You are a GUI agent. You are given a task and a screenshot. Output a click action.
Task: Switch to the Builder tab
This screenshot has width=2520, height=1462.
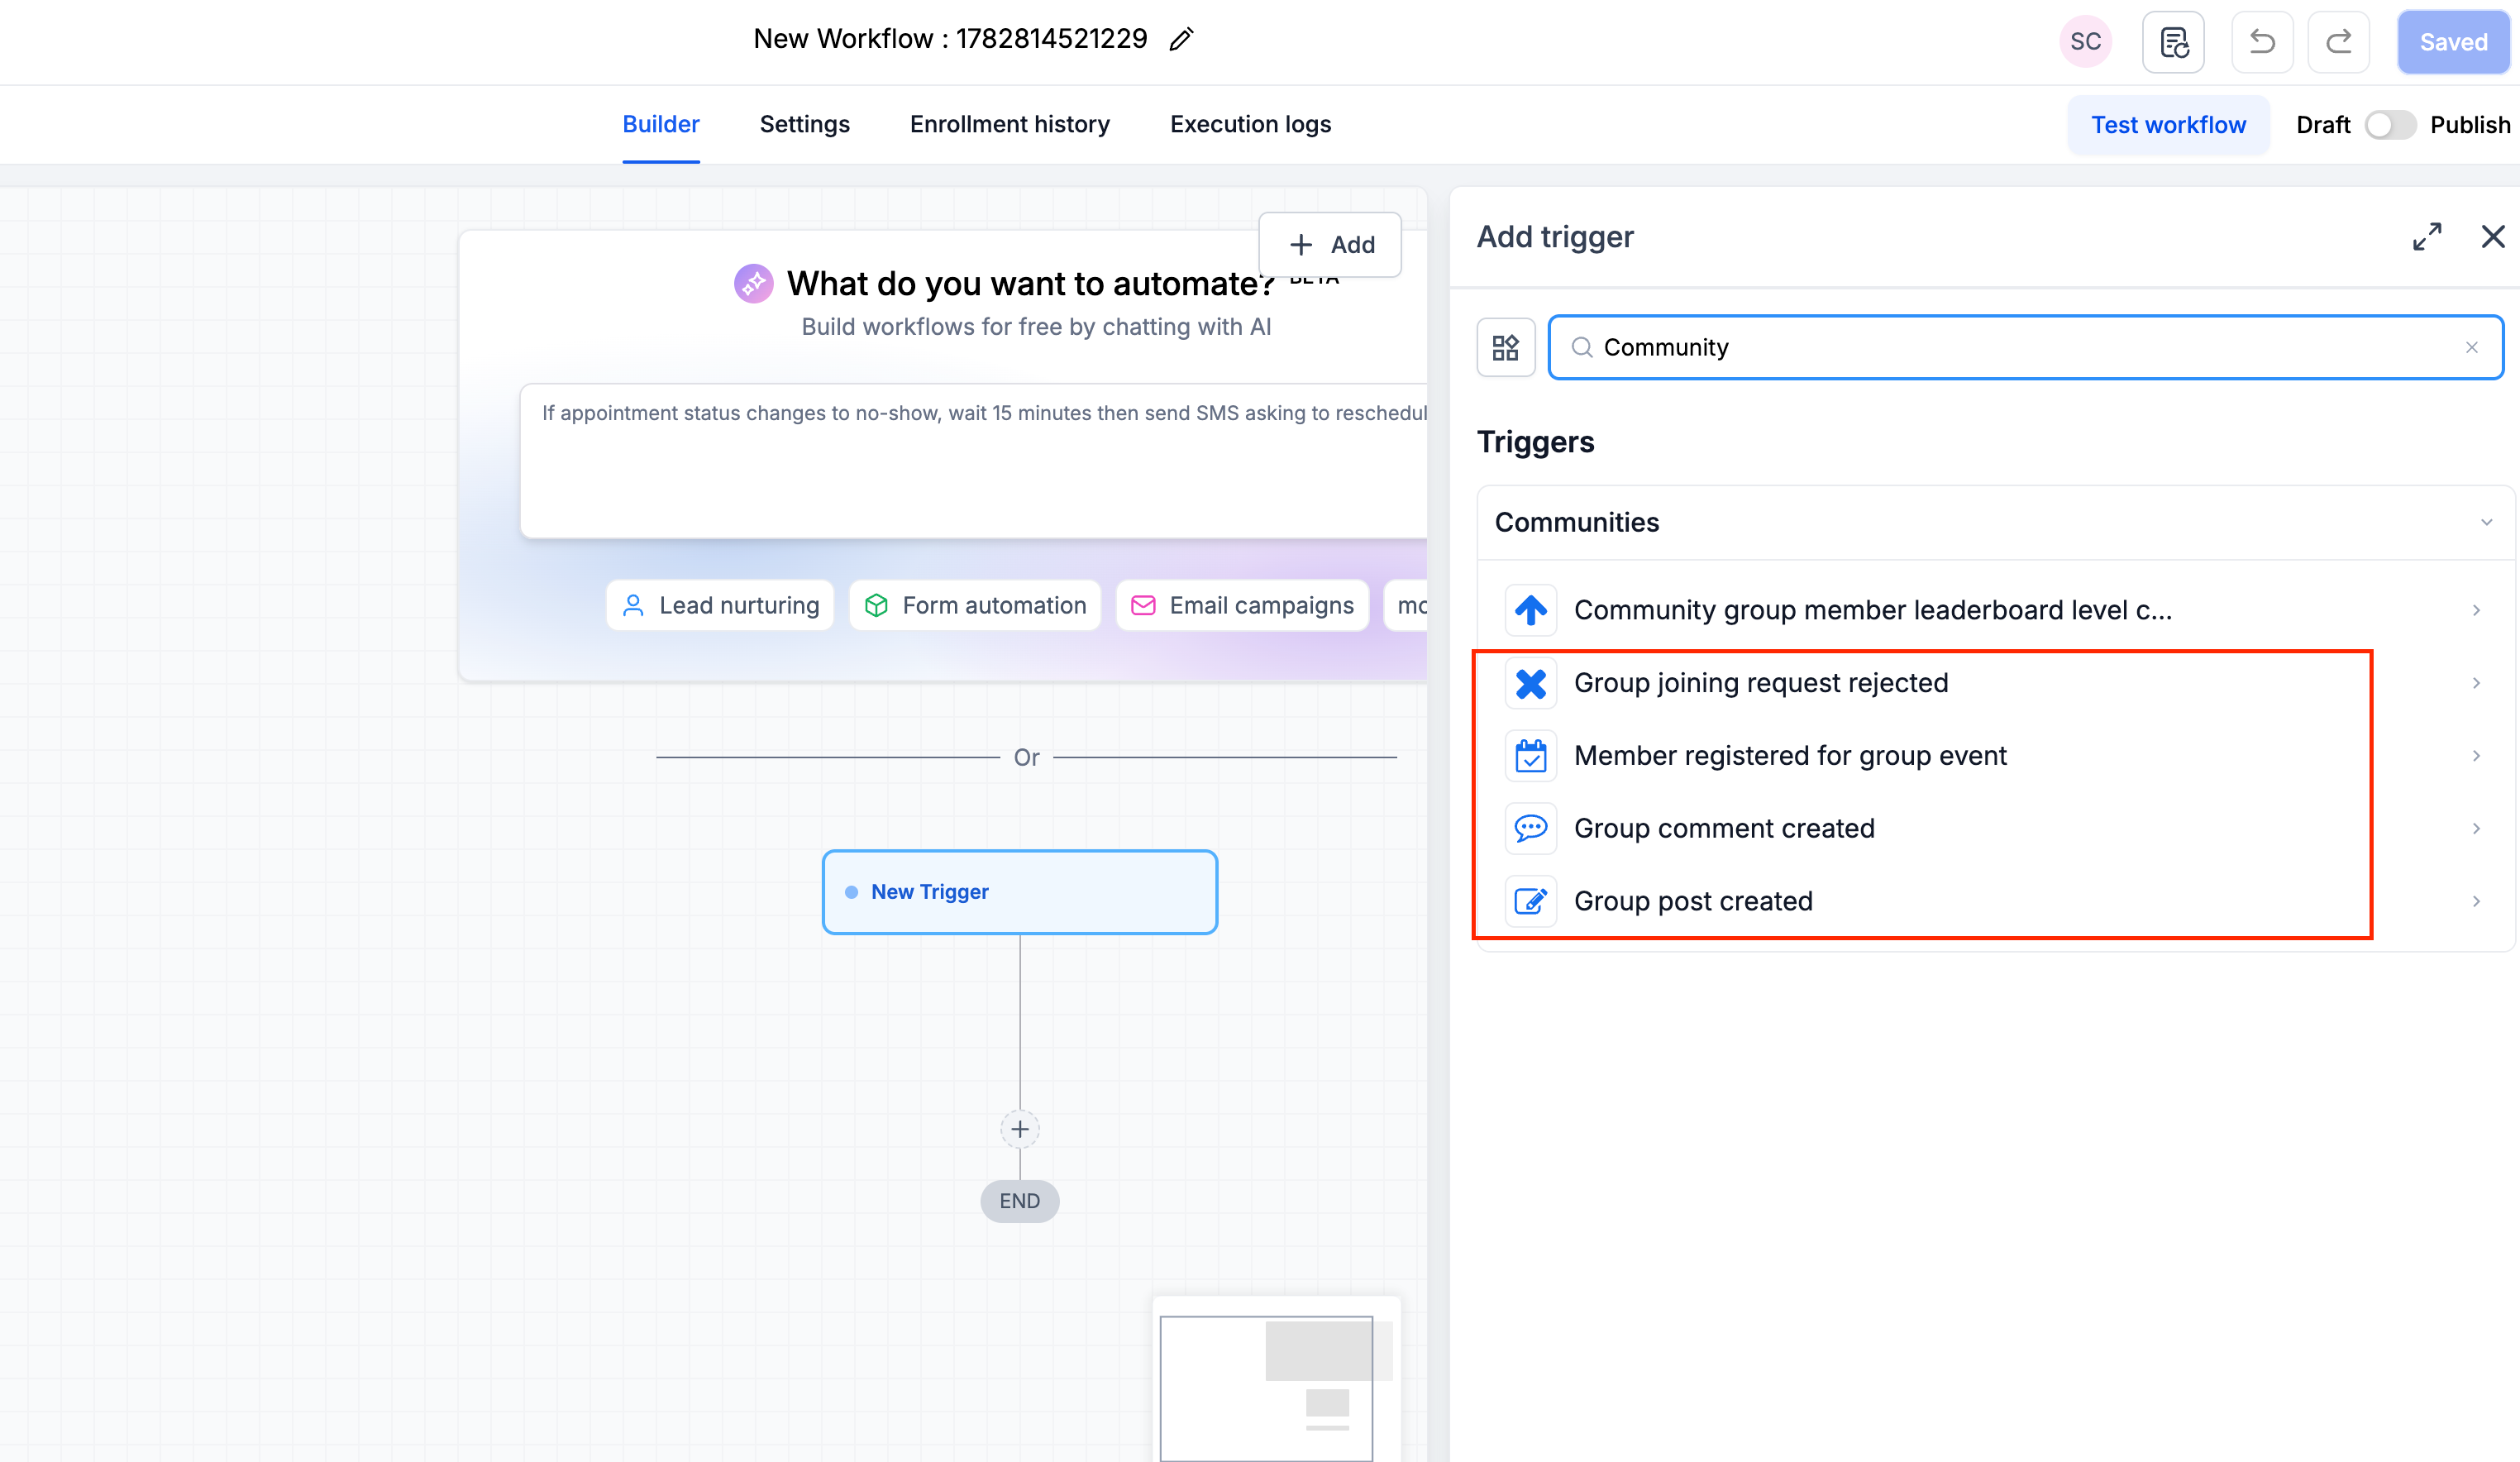[x=660, y=124]
